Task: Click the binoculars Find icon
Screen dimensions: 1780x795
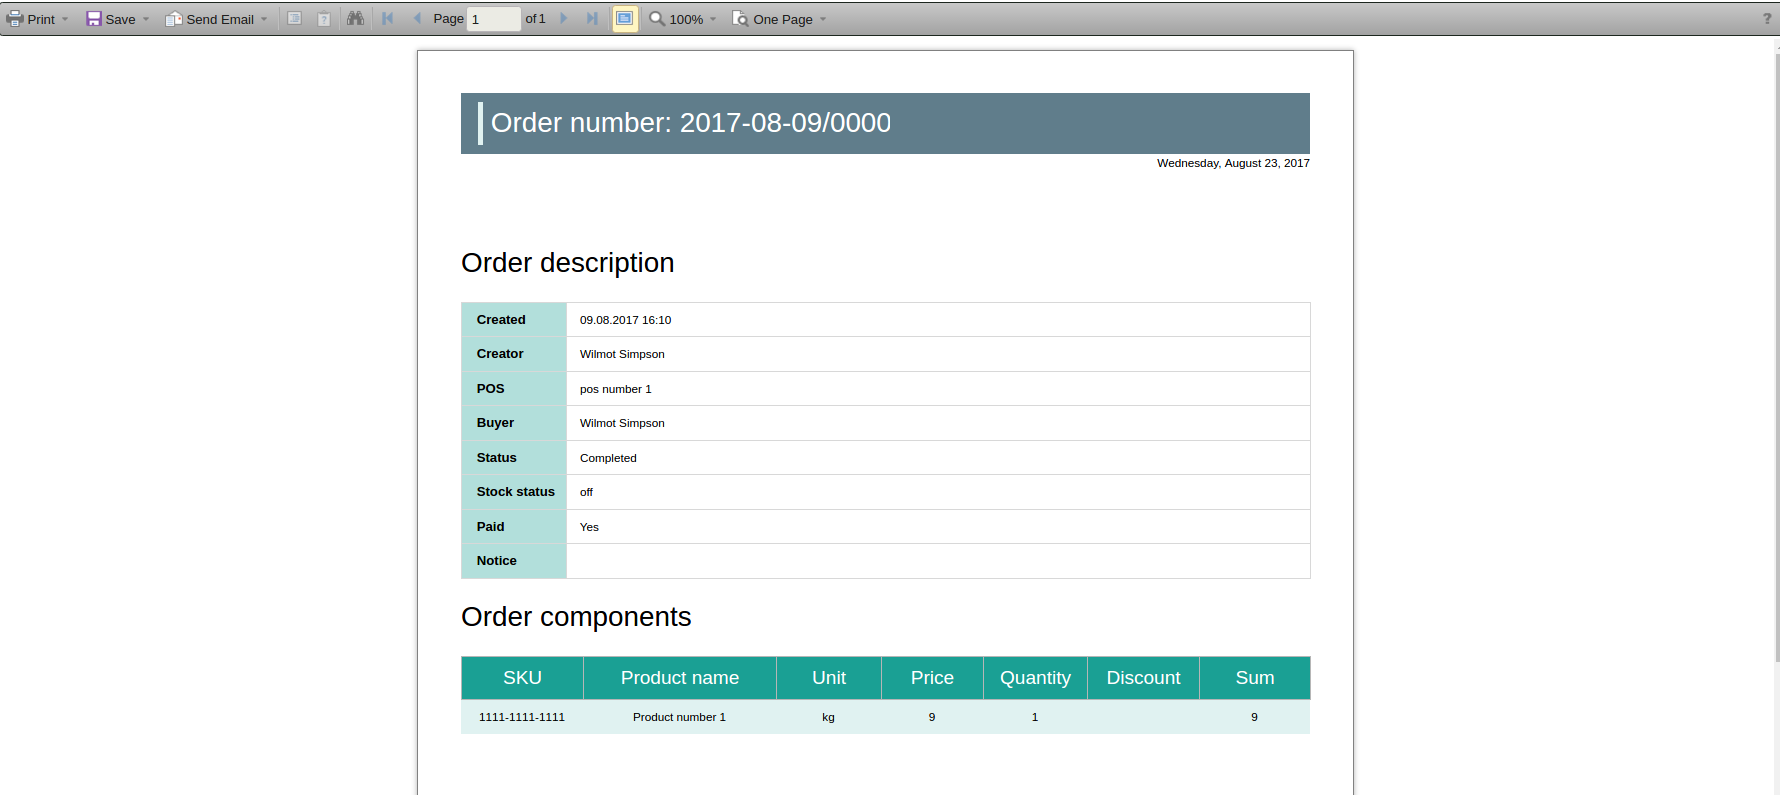Action: (355, 19)
